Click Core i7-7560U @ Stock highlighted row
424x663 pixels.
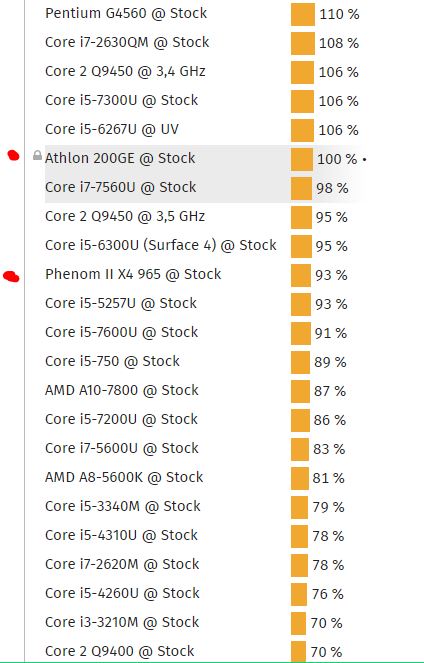tap(202, 188)
